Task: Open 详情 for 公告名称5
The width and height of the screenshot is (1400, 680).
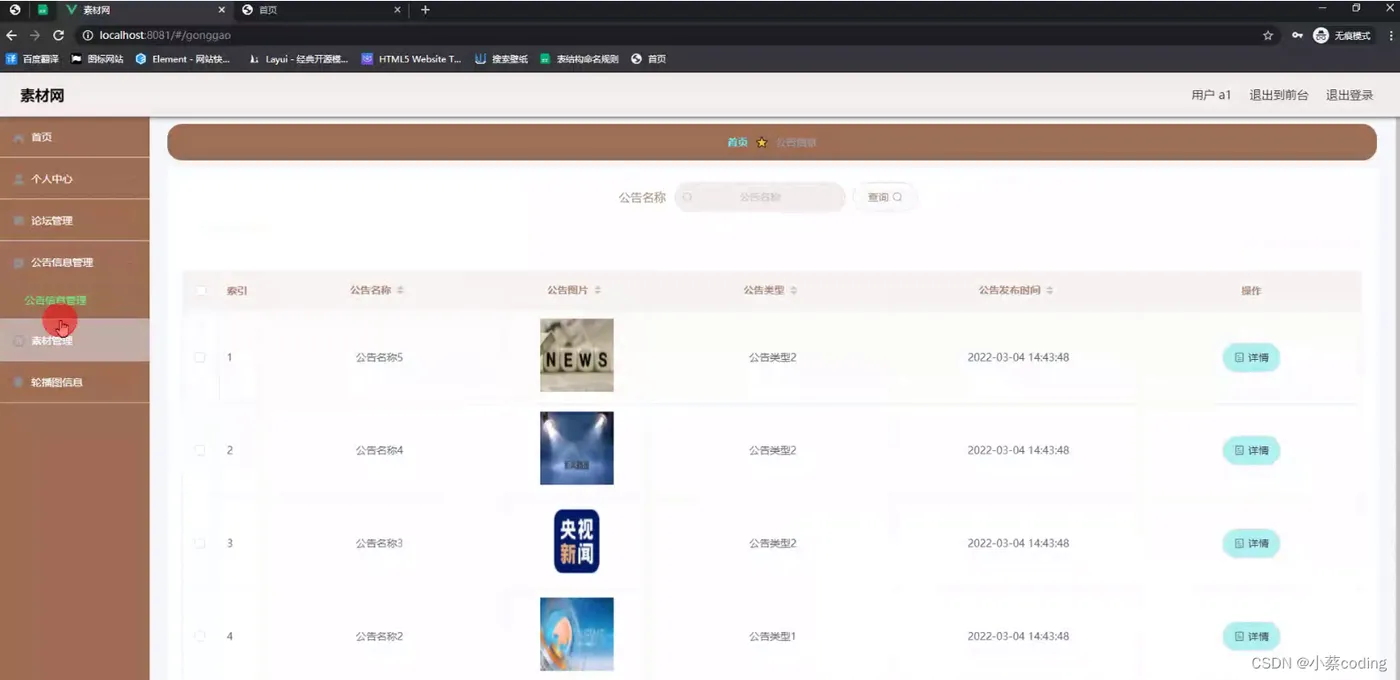Action: click(1251, 357)
